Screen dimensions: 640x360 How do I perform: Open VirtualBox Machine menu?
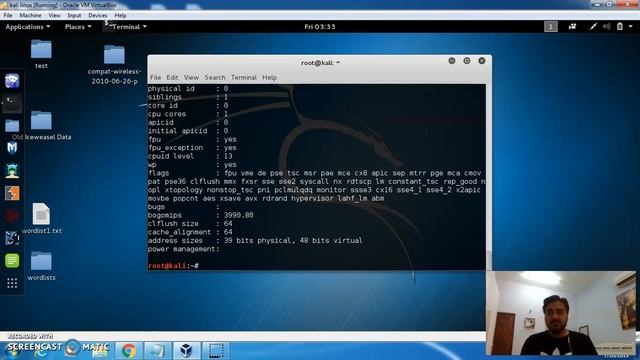coord(30,15)
